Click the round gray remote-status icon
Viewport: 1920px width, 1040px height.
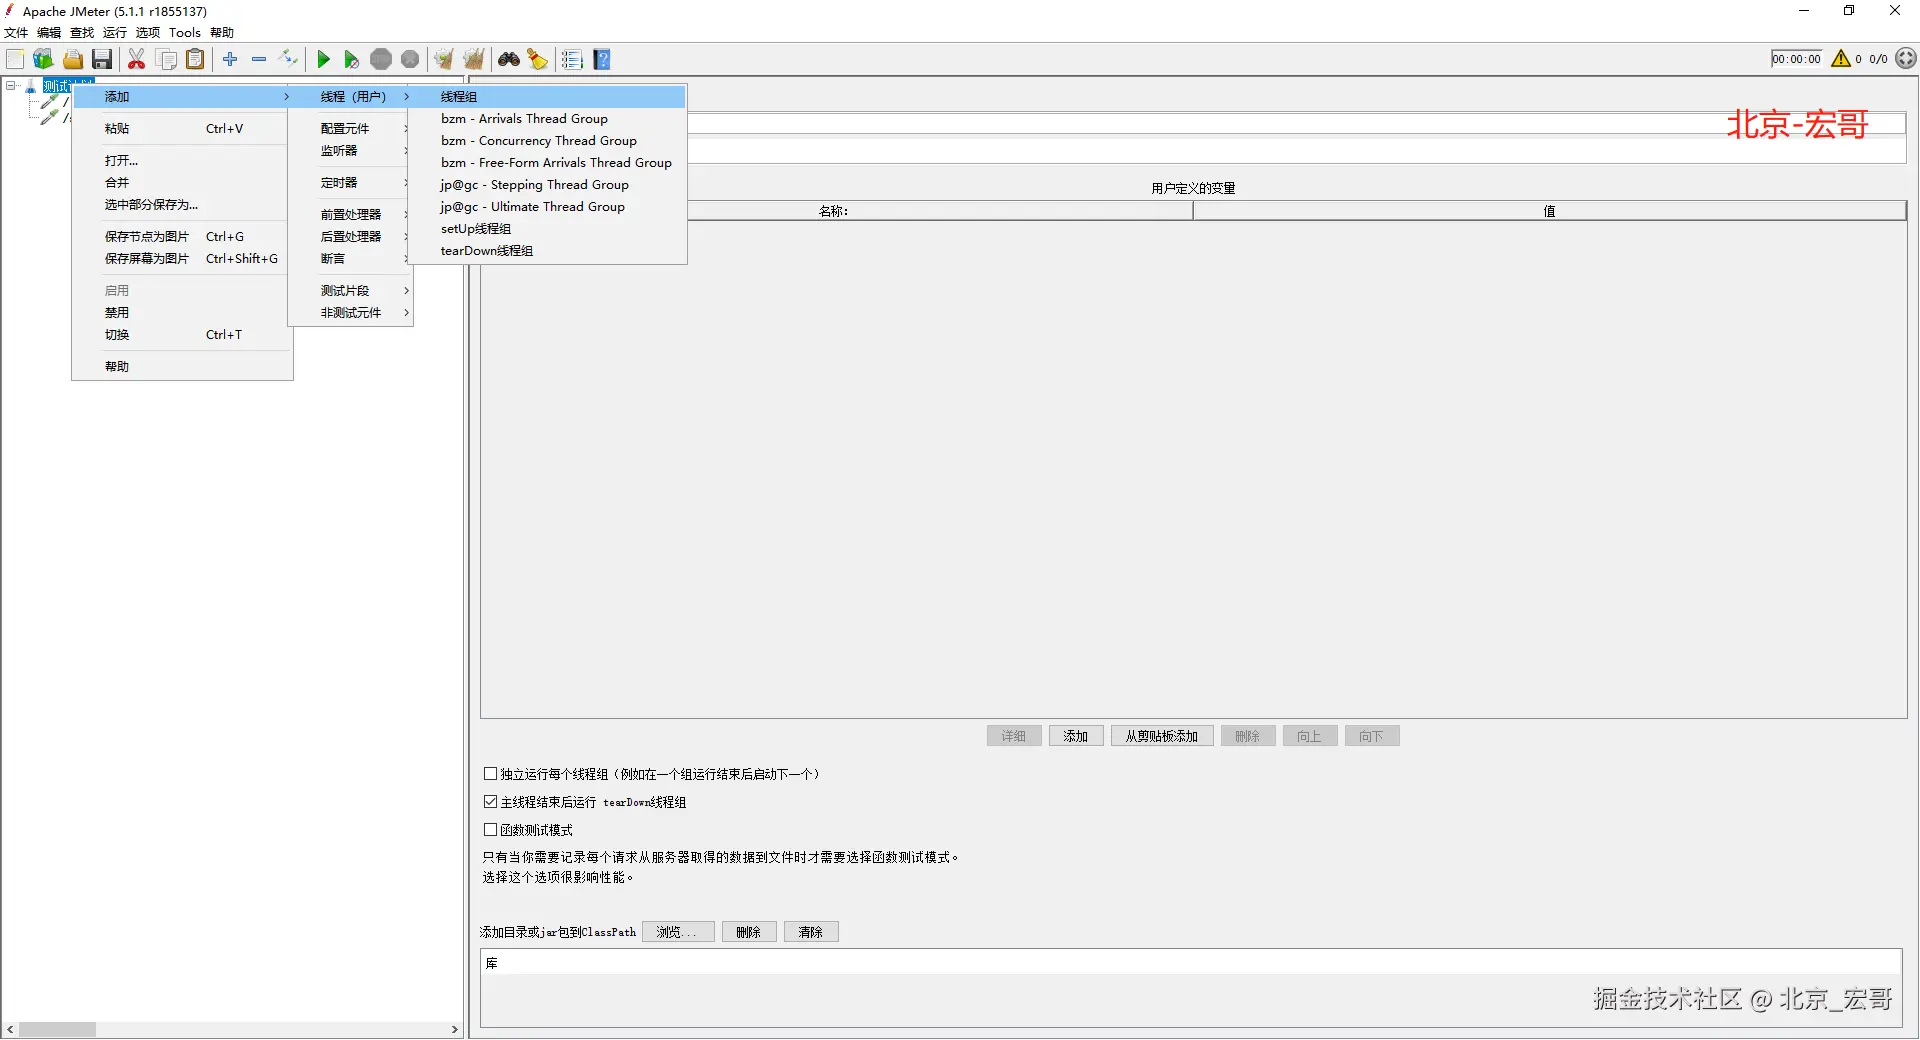tap(1906, 59)
